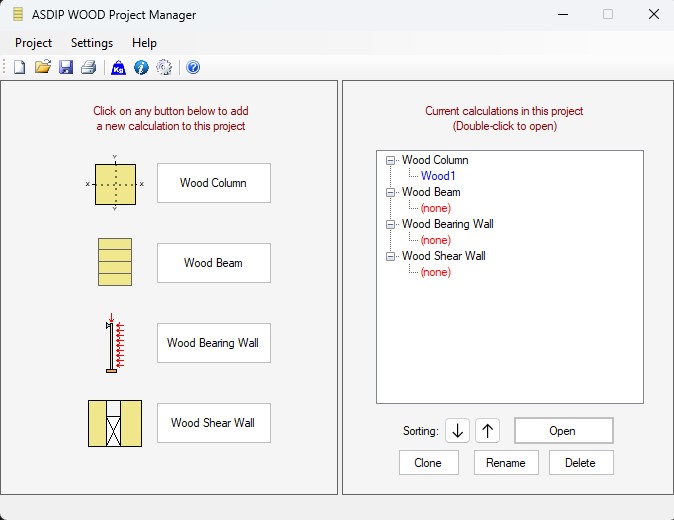Add a new Wood Column calculation
This screenshot has height=520, width=674.
214,183
